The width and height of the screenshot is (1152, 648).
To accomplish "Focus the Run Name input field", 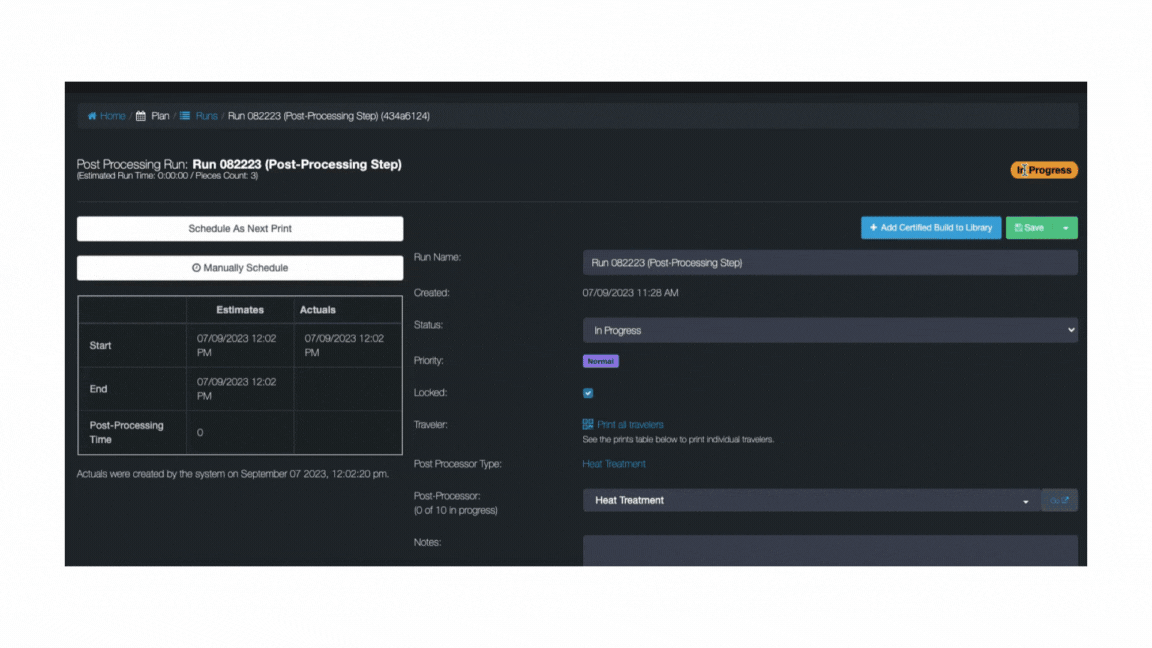I will point(830,263).
